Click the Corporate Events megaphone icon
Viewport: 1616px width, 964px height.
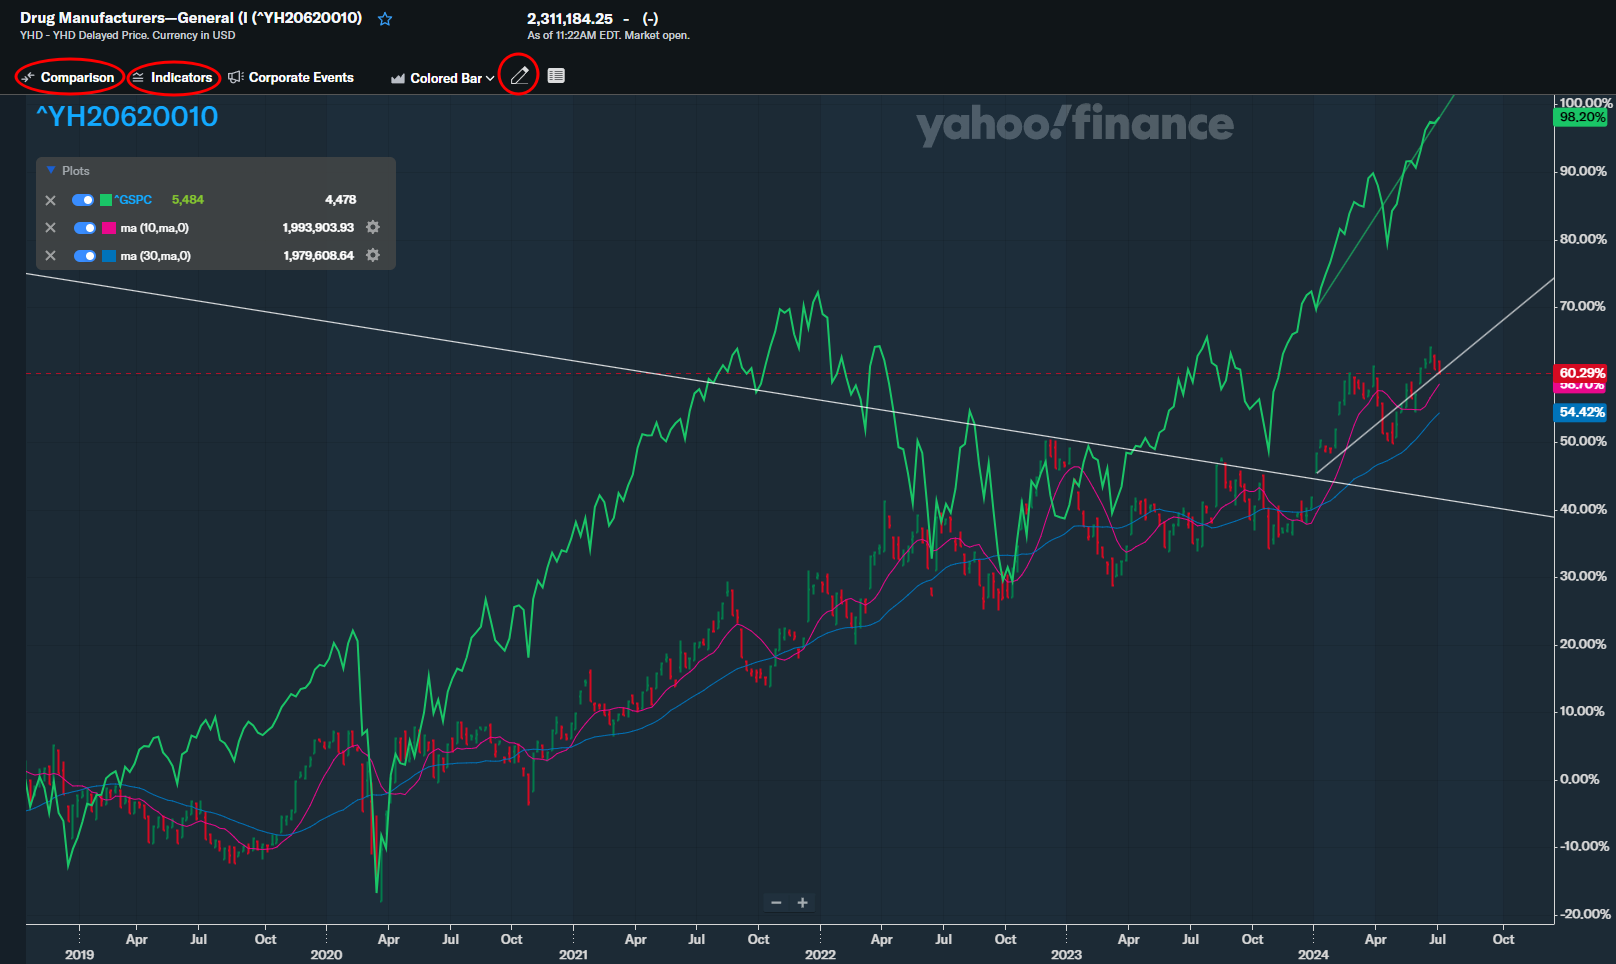point(236,77)
